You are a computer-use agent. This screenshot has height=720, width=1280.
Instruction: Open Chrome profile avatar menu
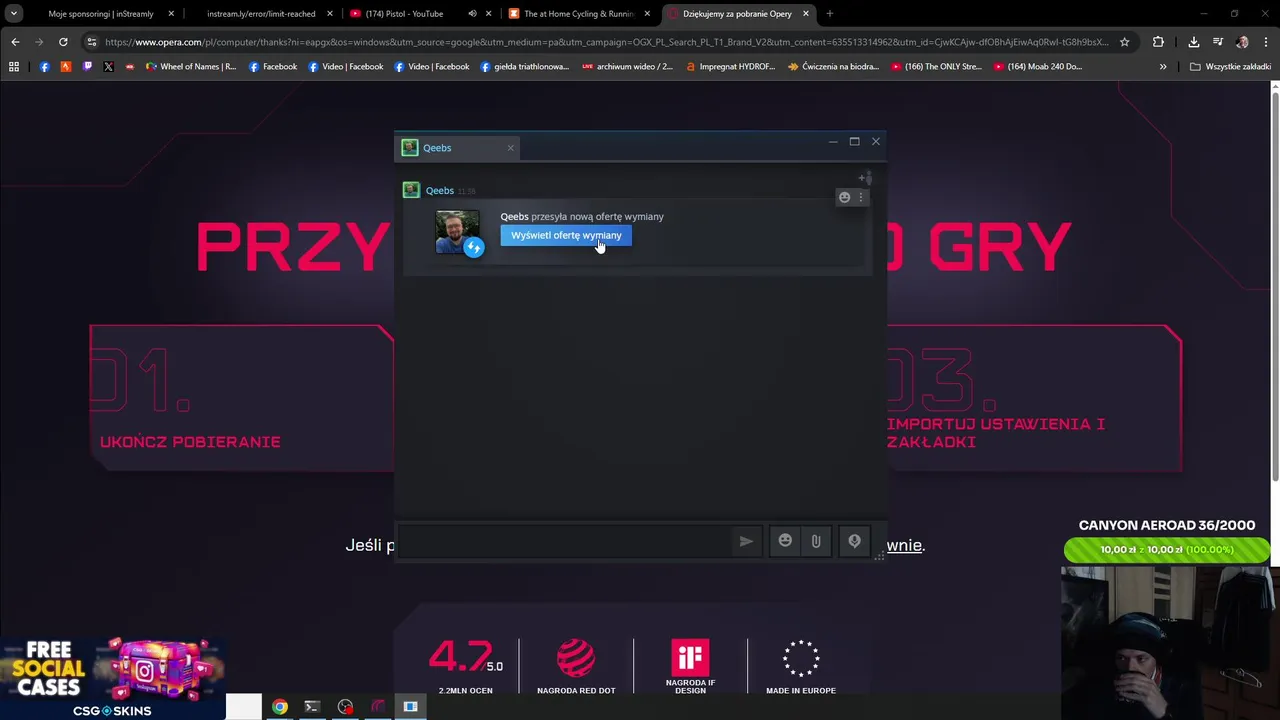point(1242,42)
